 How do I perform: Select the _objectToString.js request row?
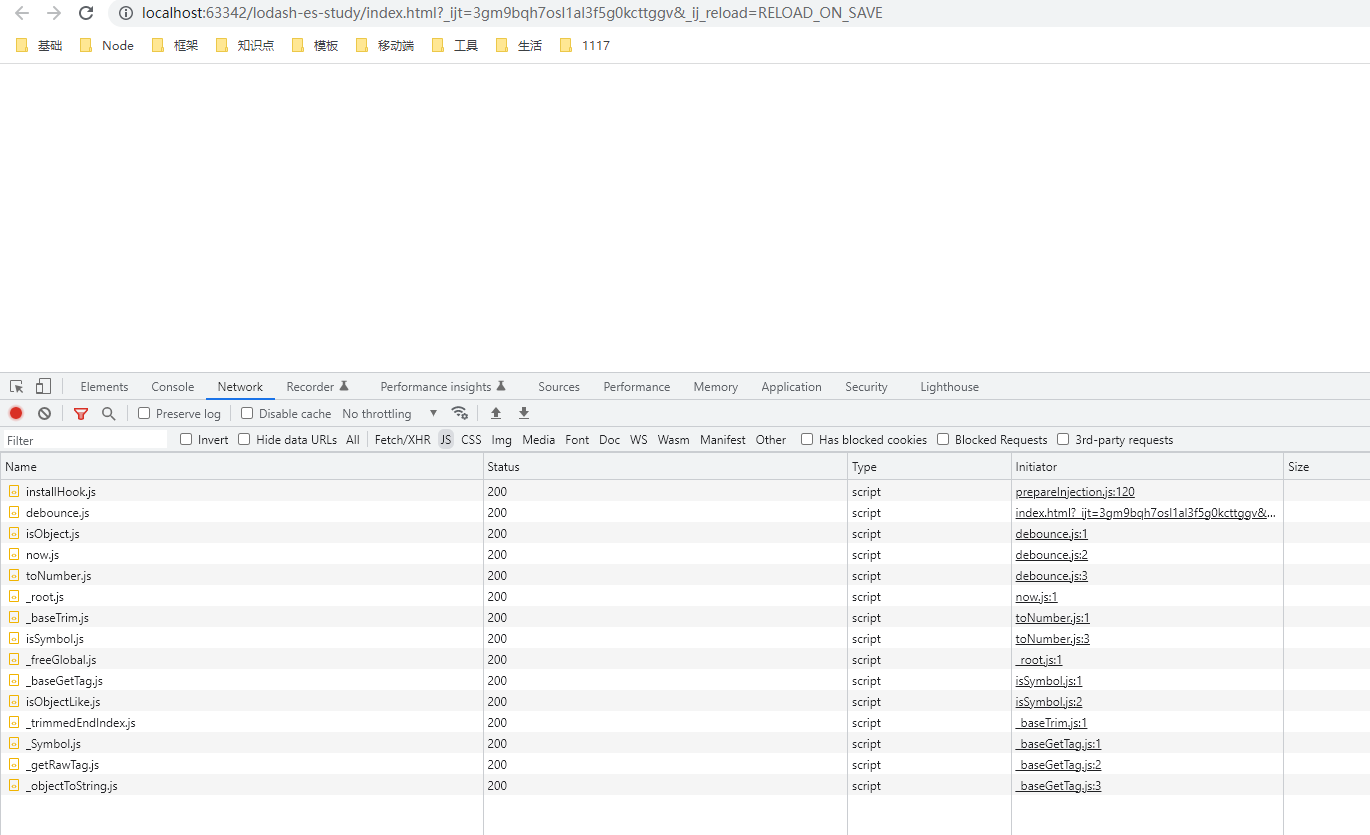685,786
